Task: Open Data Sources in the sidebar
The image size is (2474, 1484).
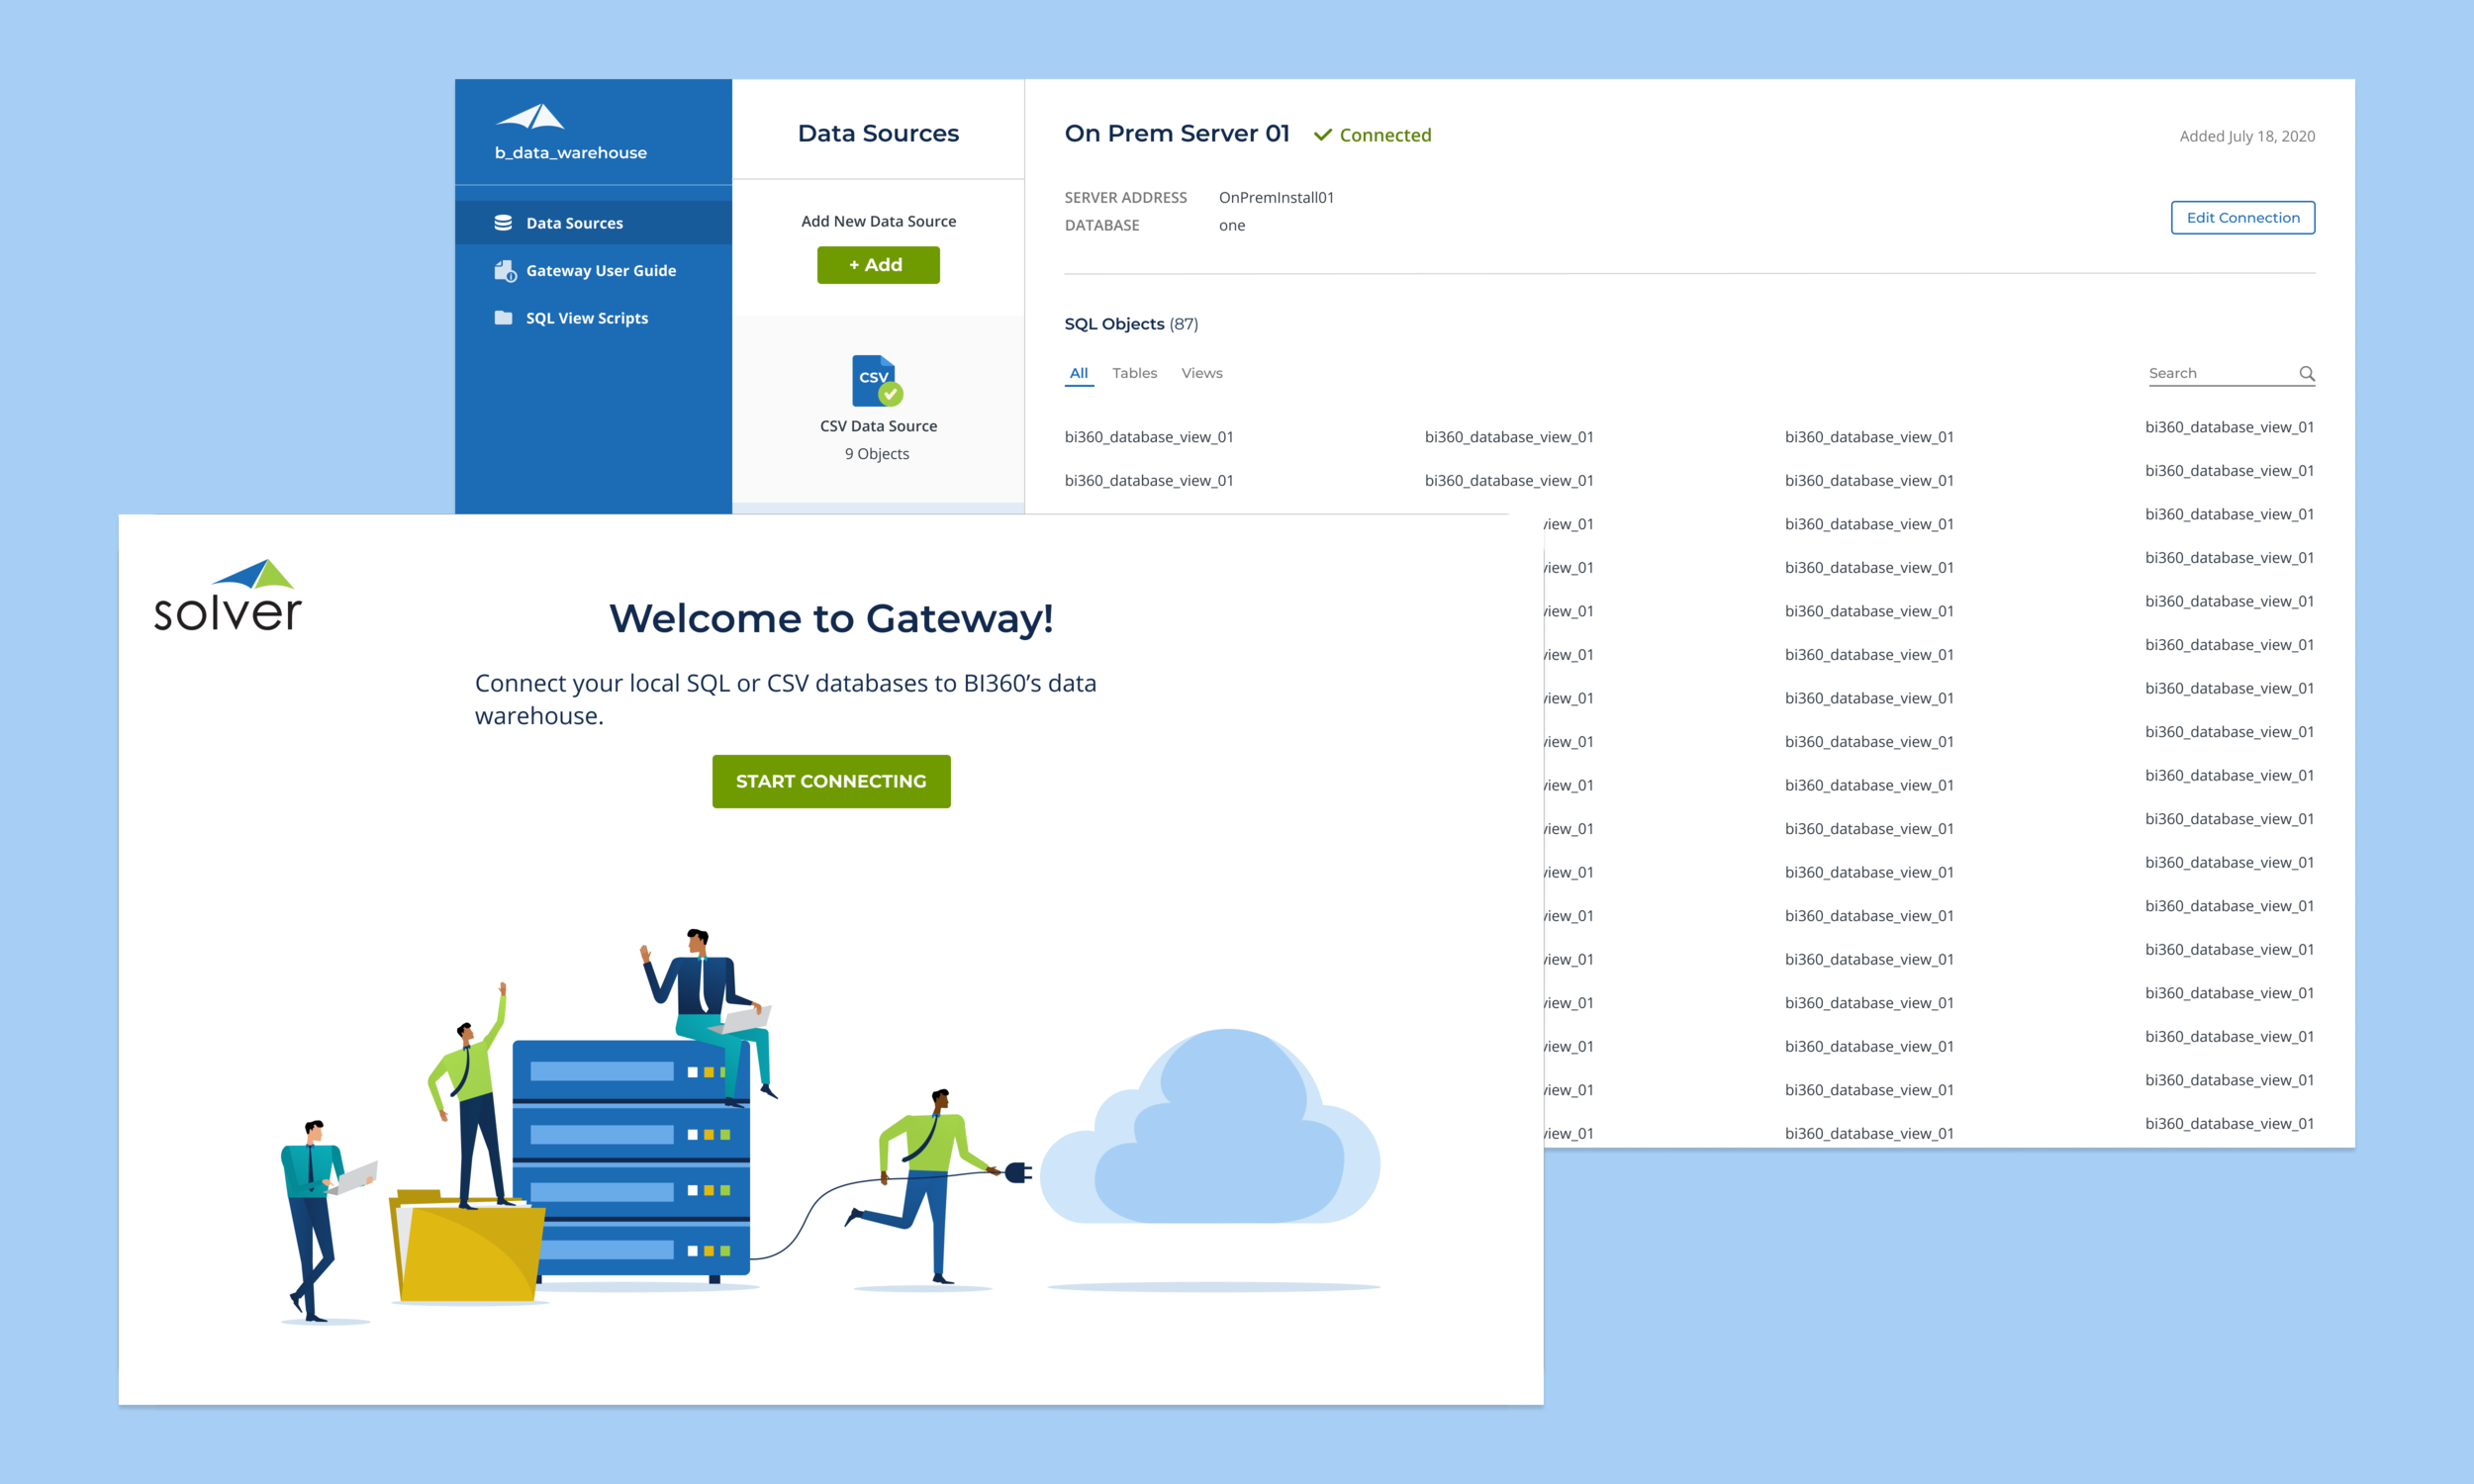Action: tap(593, 223)
